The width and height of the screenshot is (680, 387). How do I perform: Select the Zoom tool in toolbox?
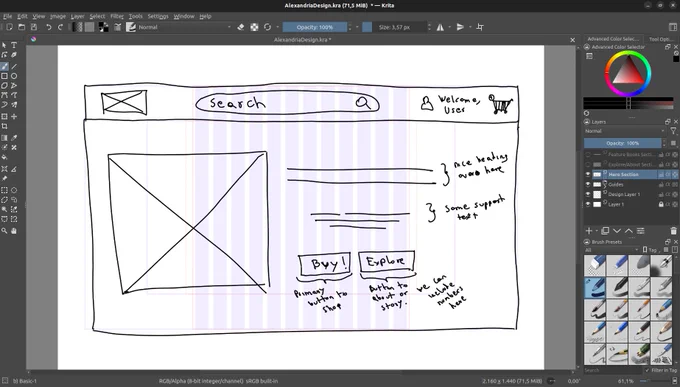(x=4, y=231)
